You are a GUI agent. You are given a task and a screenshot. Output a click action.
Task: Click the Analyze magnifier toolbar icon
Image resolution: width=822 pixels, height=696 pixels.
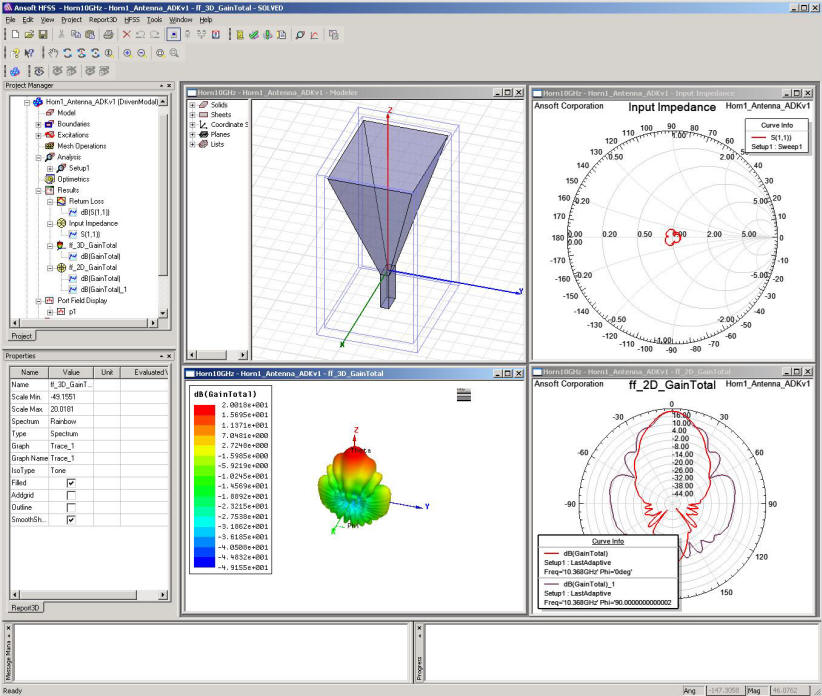(x=300, y=35)
